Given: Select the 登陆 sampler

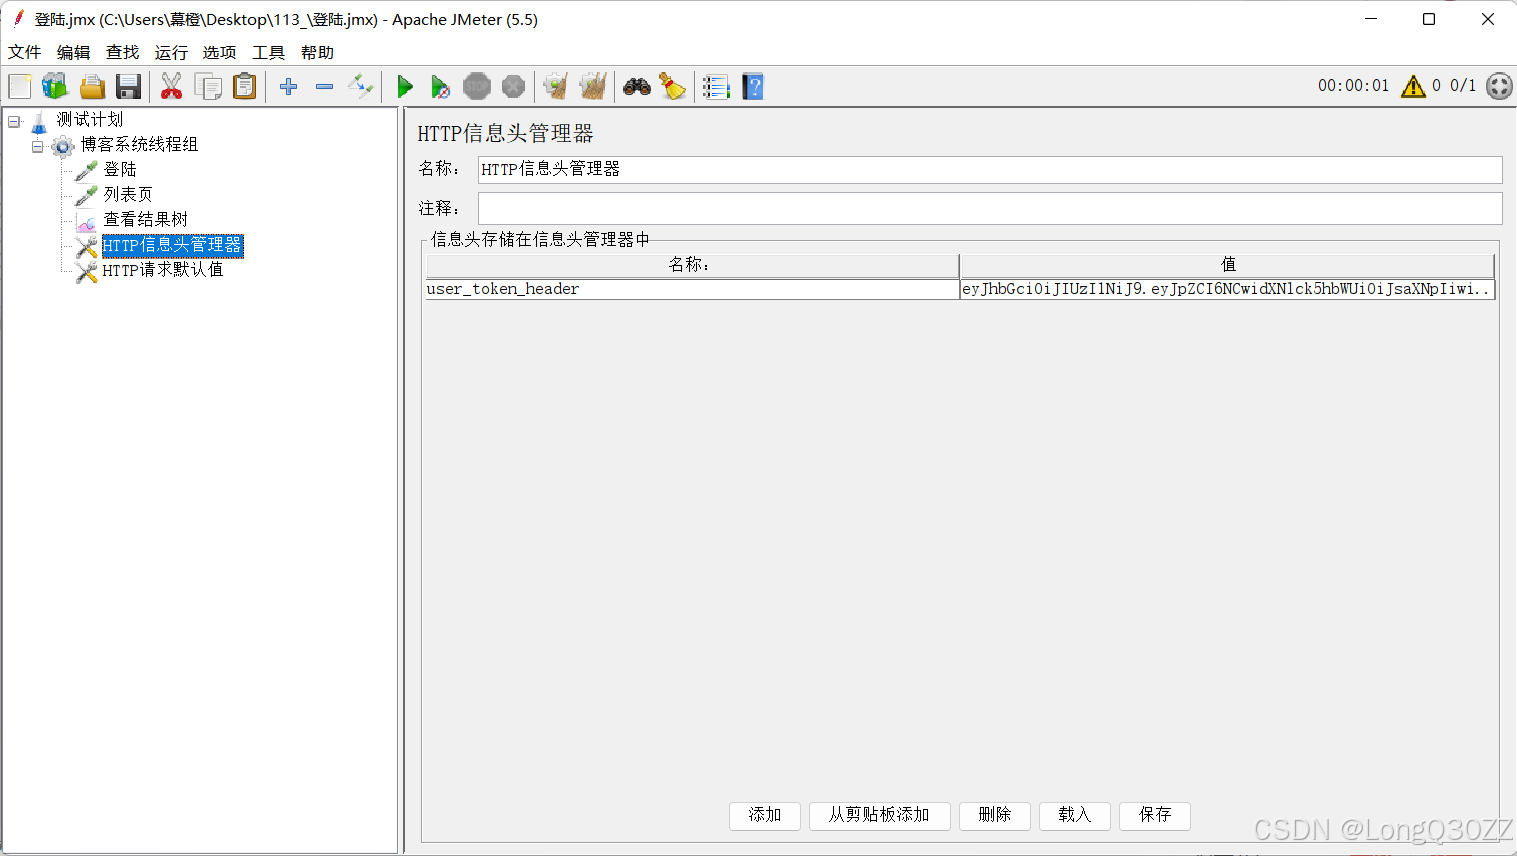Looking at the screenshot, I should point(120,170).
